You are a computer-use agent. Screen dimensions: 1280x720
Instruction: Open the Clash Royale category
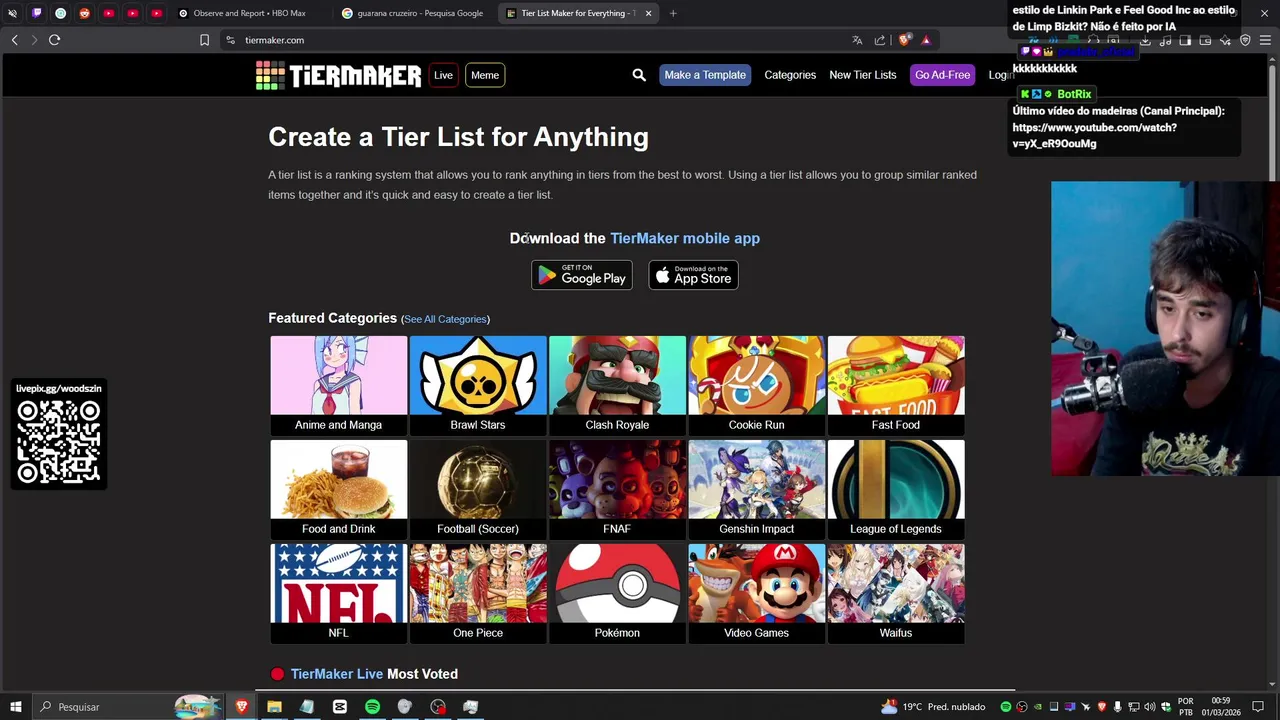coord(617,385)
